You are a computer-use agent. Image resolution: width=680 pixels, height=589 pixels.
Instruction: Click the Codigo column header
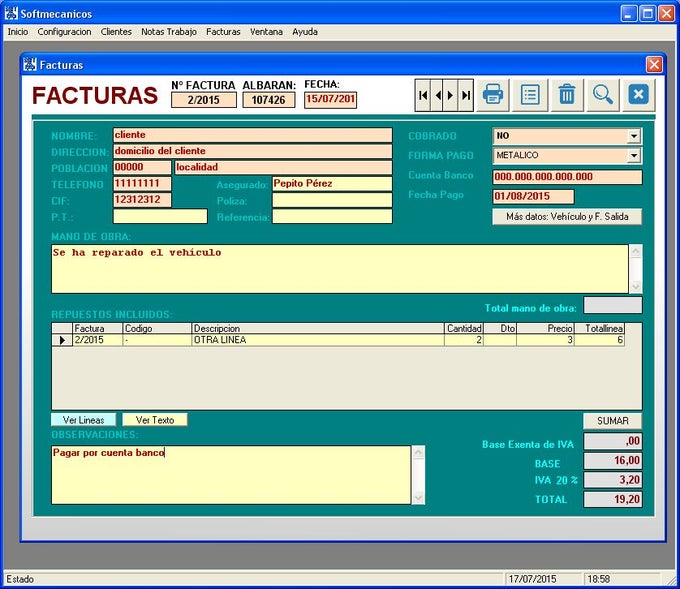click(x=157, y=328)
